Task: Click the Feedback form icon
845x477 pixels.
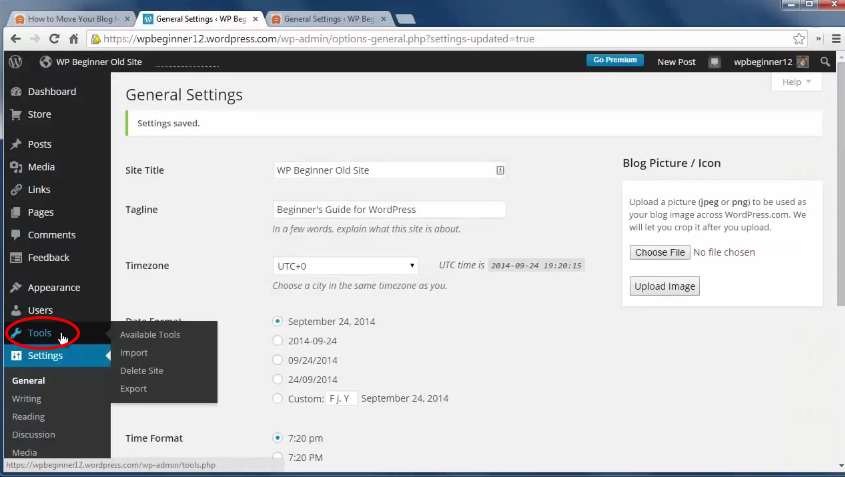Action: pos(16,258)
